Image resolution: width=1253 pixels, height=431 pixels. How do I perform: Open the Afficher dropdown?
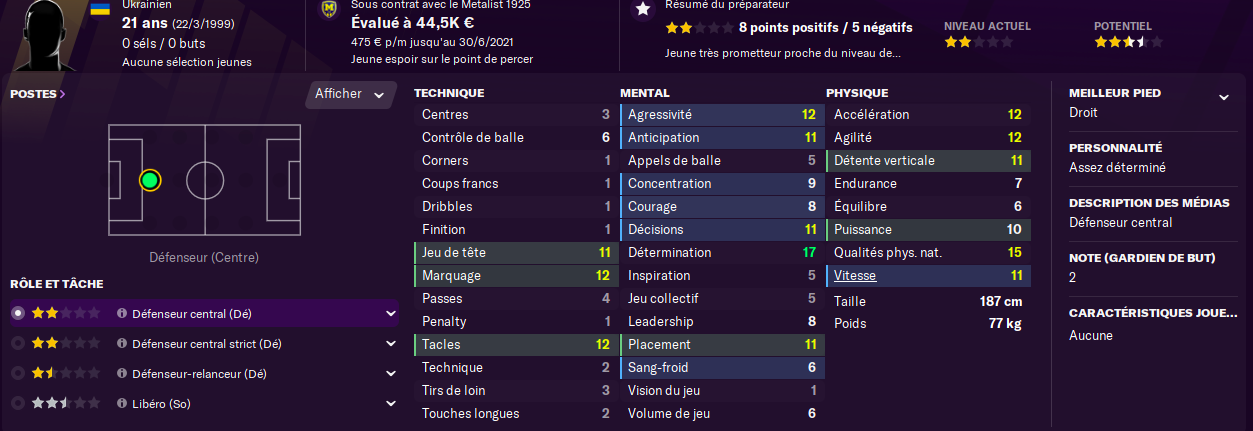tap(349, 94)
